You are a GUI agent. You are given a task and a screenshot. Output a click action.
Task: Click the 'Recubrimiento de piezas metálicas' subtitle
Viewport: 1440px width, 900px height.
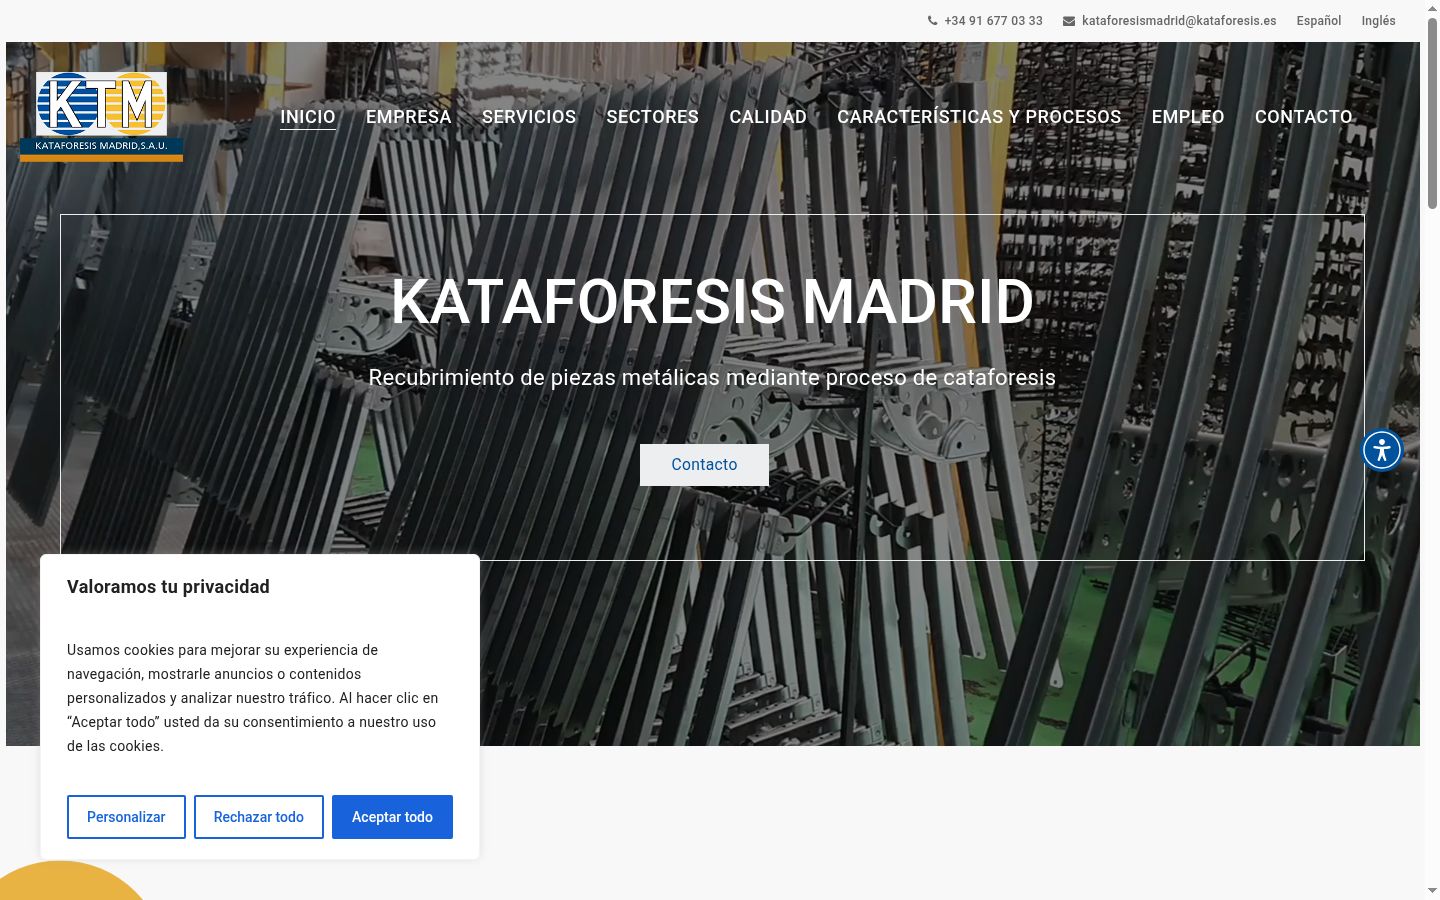(x=712, y=378)
